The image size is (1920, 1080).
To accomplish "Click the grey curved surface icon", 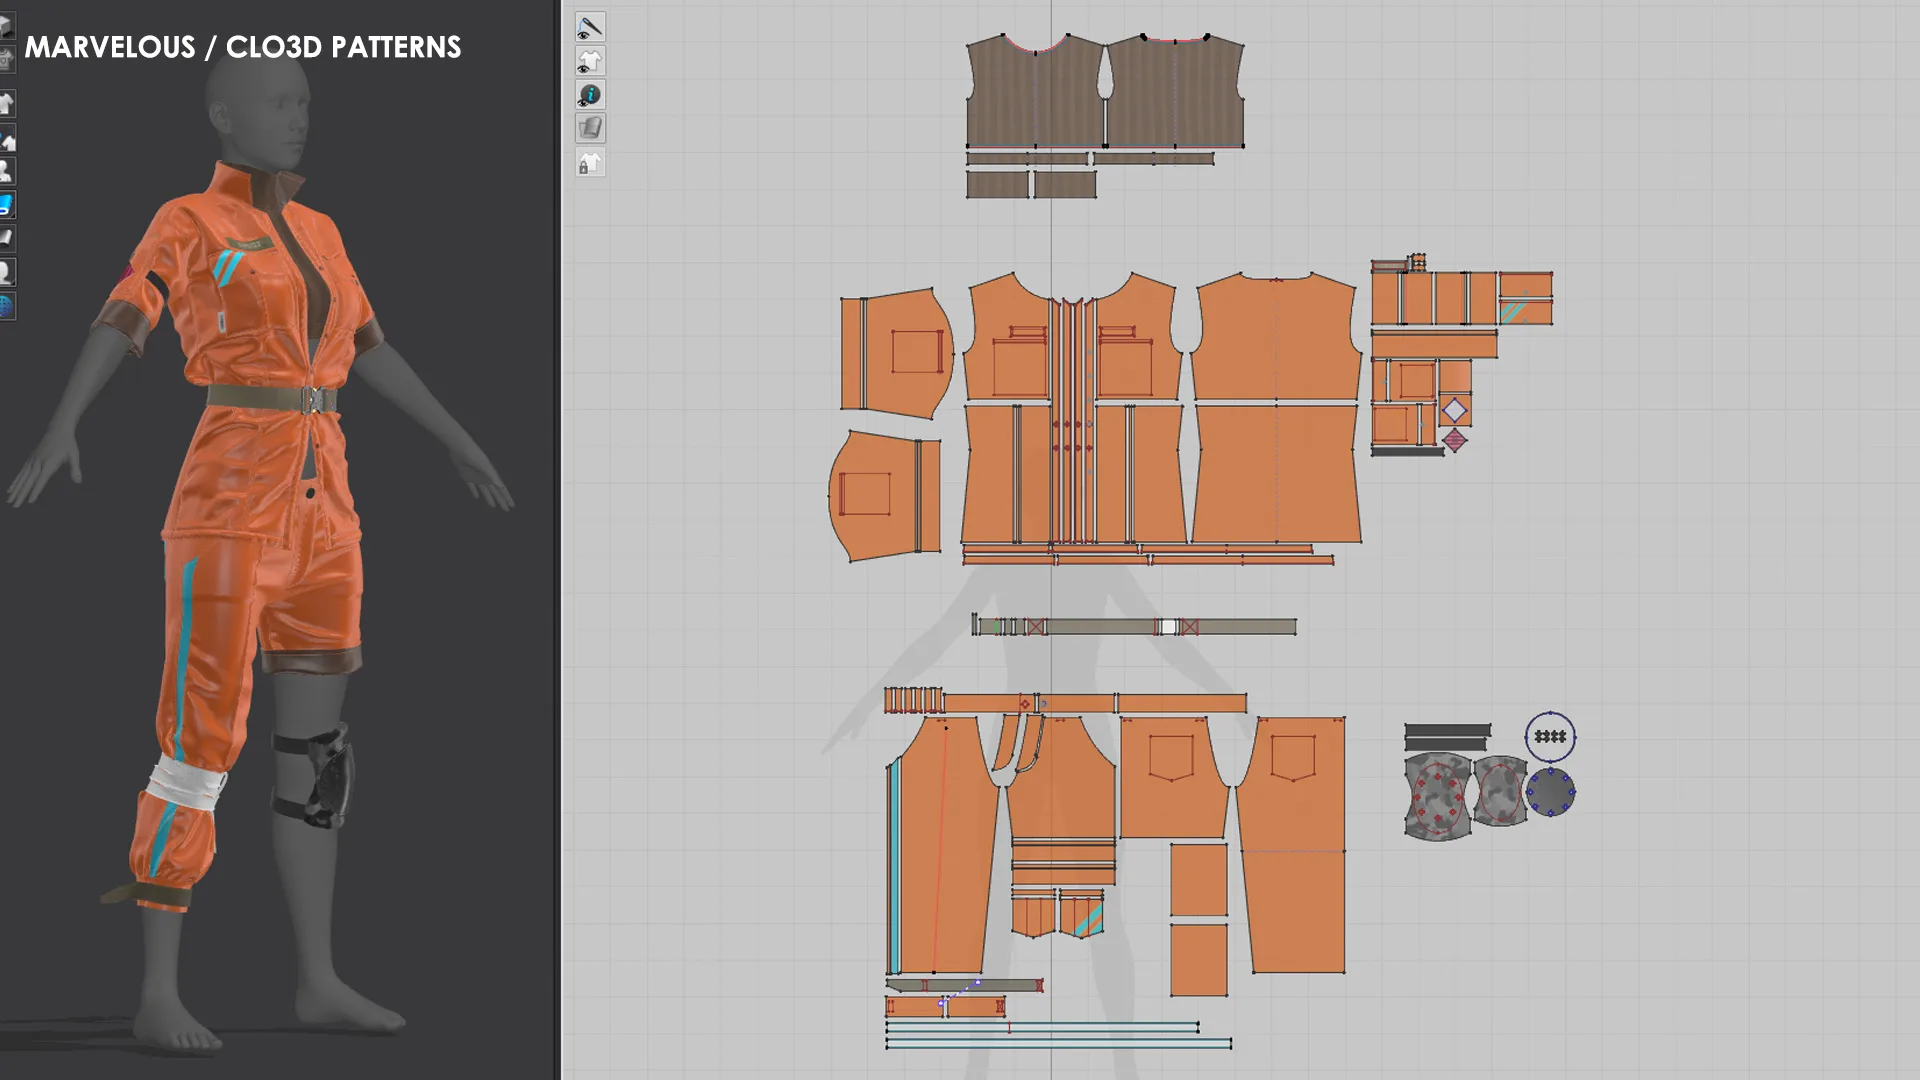I will point(6,238).
